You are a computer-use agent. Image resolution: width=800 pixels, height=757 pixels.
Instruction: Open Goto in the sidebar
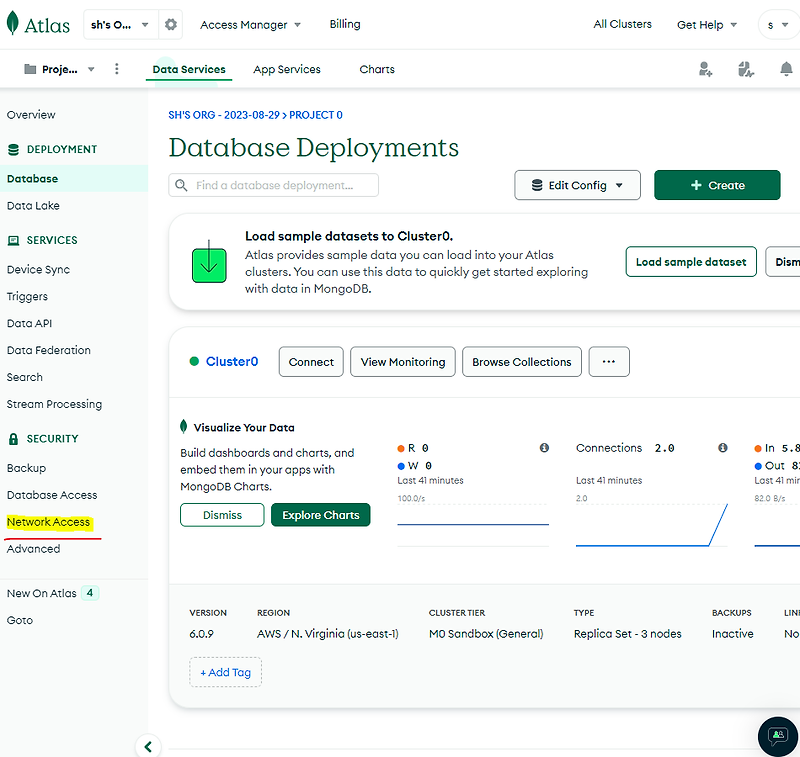(x=19, y=620)
